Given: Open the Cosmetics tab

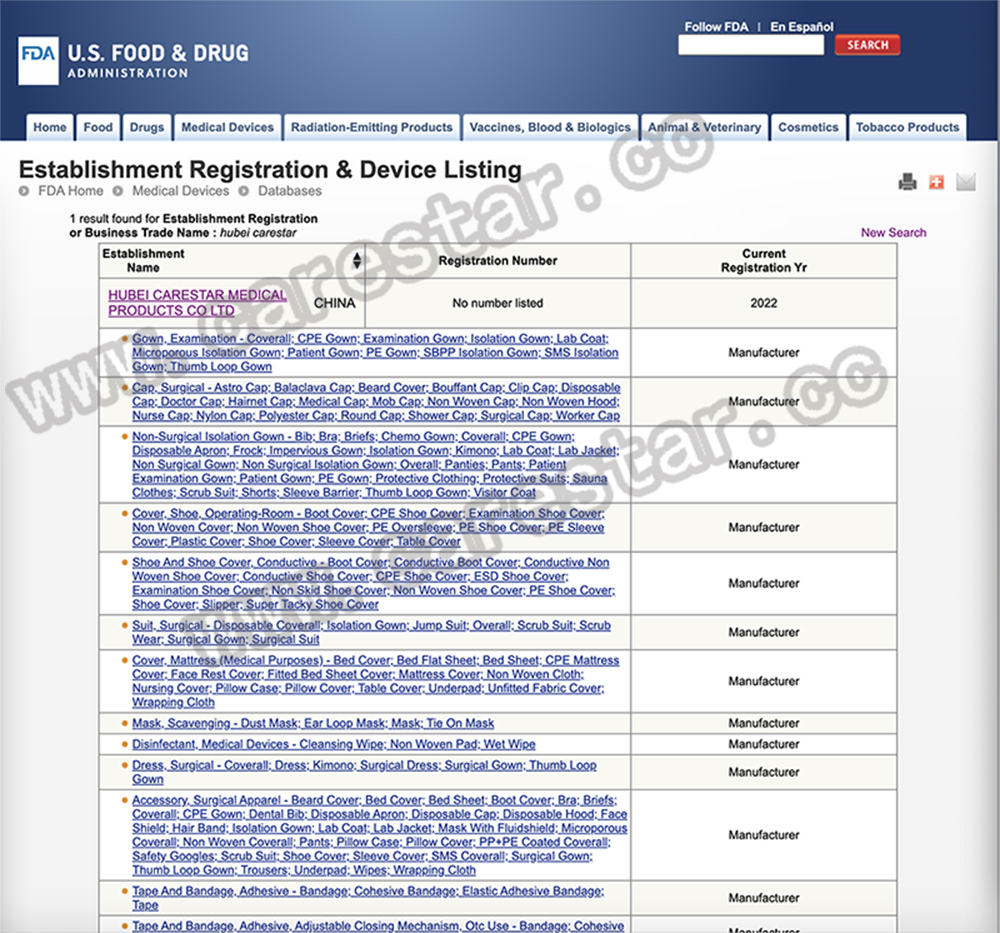Looking at the screenshot, I should tap(808, 128).
